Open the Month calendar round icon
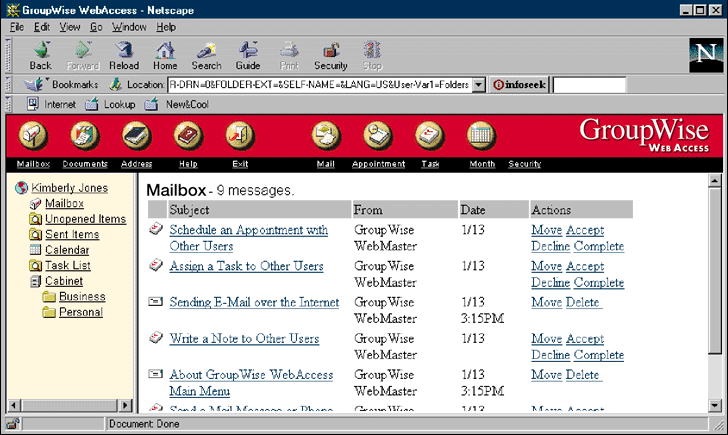Viewport: 728px width, 435px height. click(481, 136)
